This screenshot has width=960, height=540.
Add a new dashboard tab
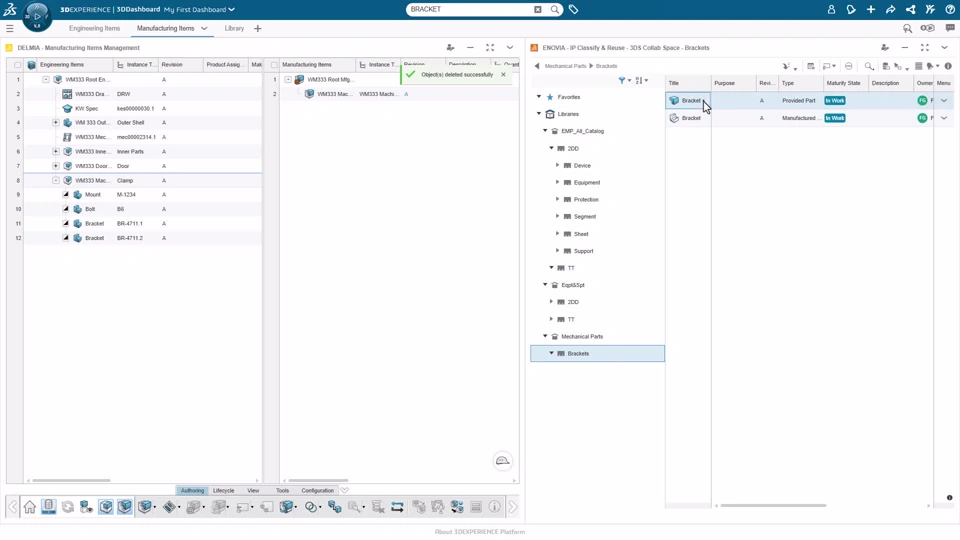coord(258,28)
